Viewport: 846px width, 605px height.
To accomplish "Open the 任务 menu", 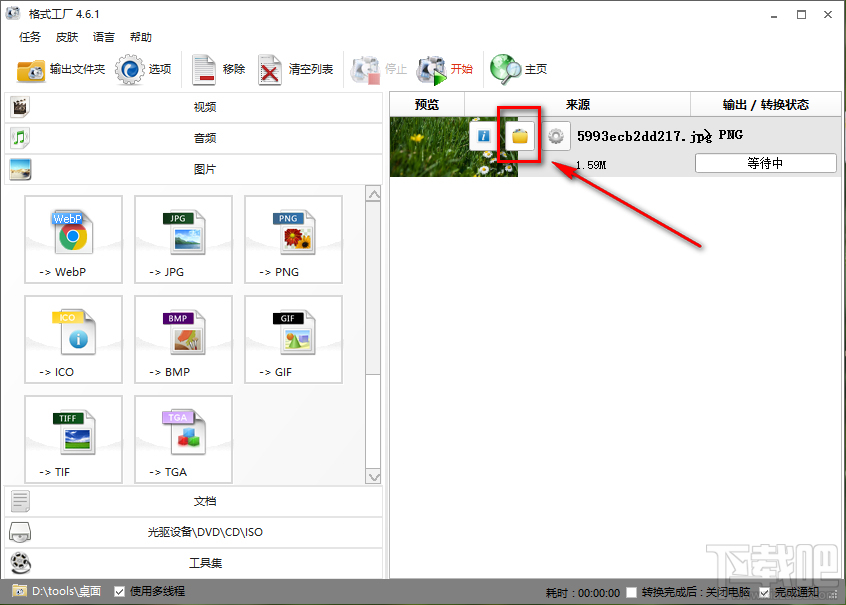I will pos(30,37).
